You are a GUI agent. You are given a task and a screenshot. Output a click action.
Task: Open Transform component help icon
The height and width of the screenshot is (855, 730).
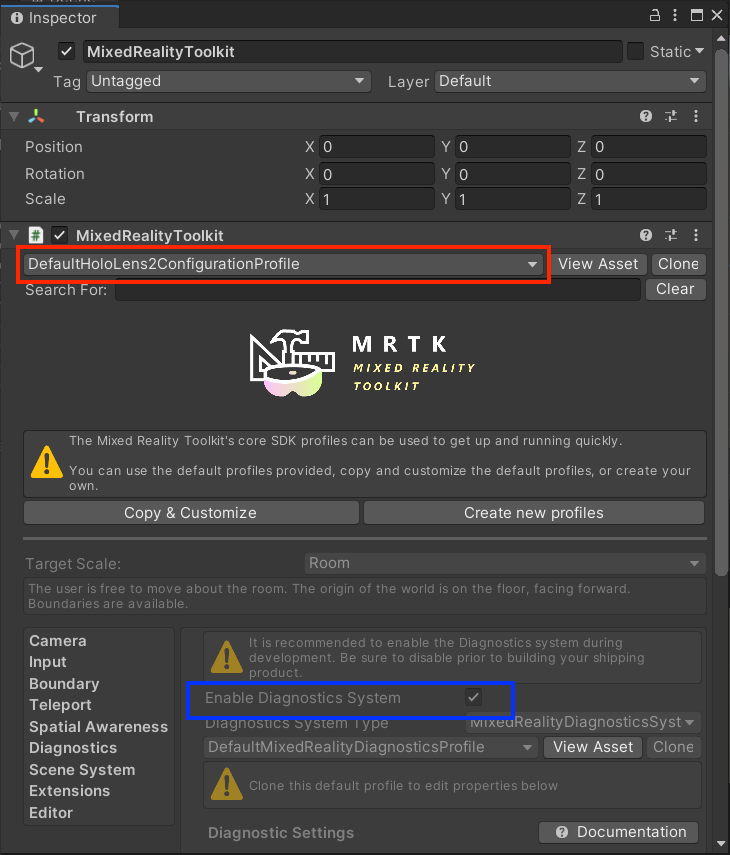pyautogui.click(x=646, y=117)
